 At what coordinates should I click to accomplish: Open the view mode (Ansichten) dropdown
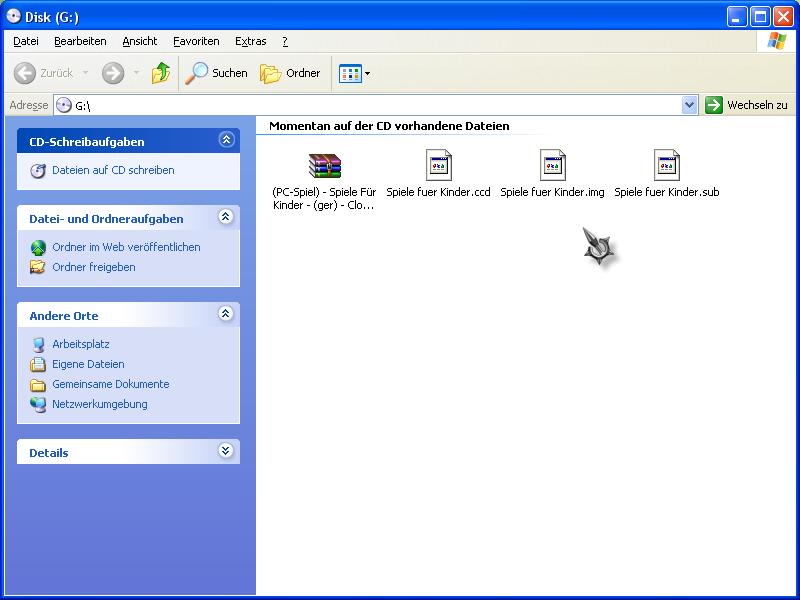coord(354,73)
